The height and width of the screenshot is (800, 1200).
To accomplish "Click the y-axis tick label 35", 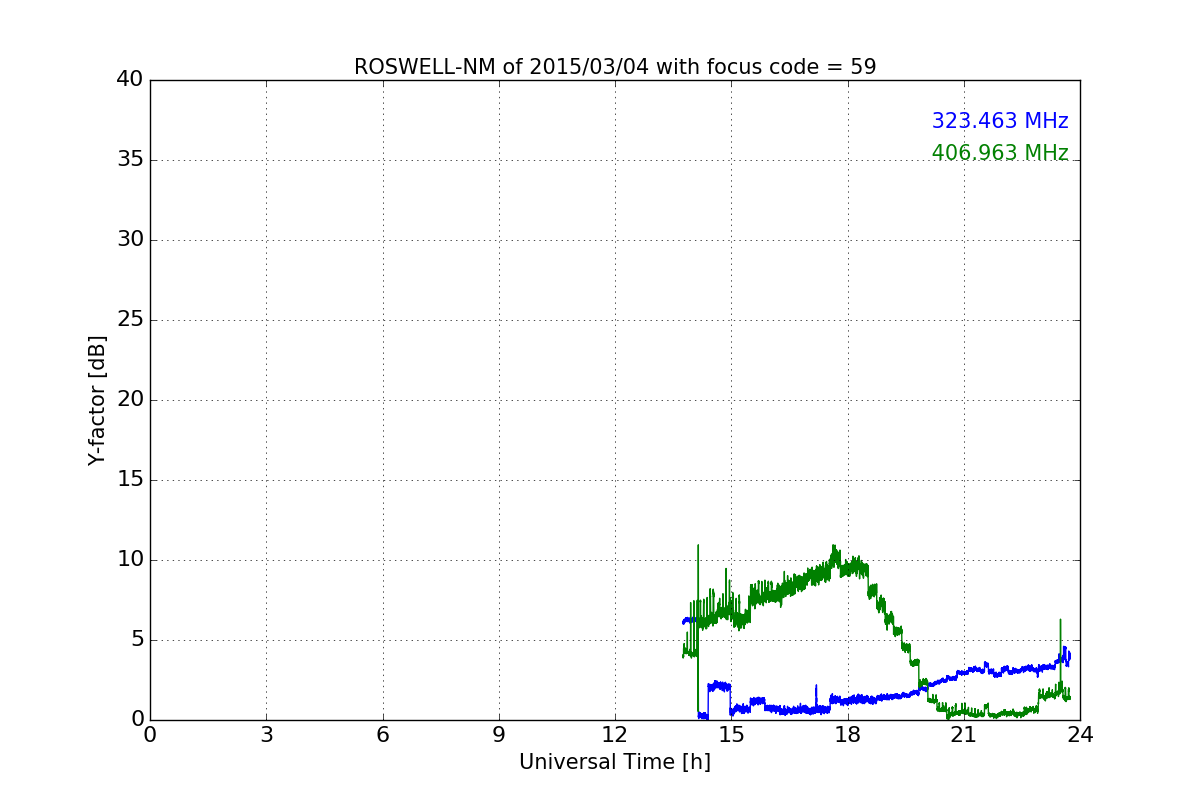I will (x=130, y=159).
